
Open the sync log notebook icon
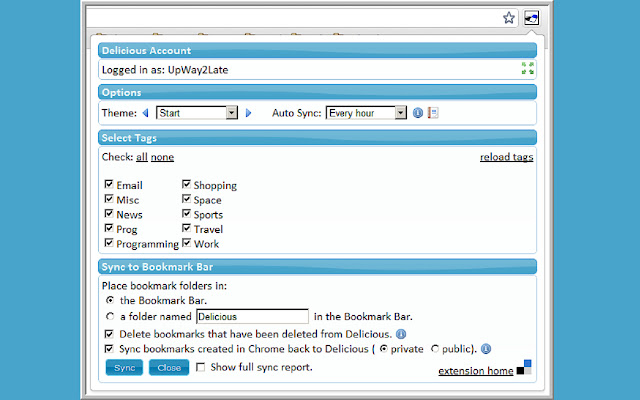point(433,113)
